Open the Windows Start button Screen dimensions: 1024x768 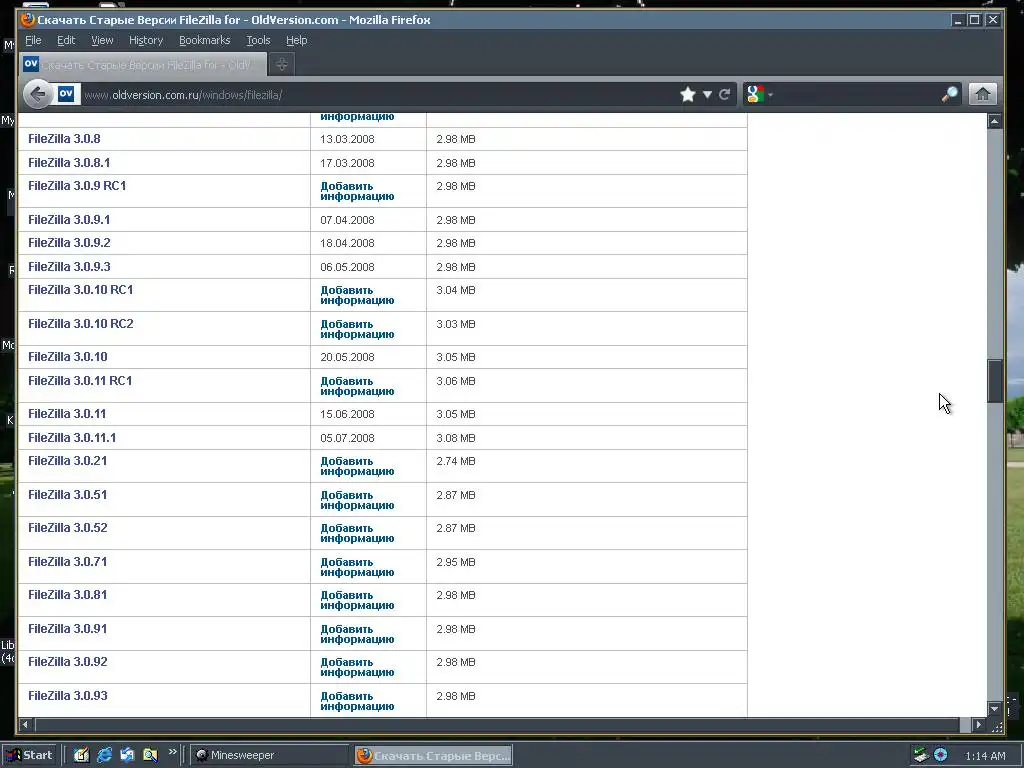tap(31, 755)
